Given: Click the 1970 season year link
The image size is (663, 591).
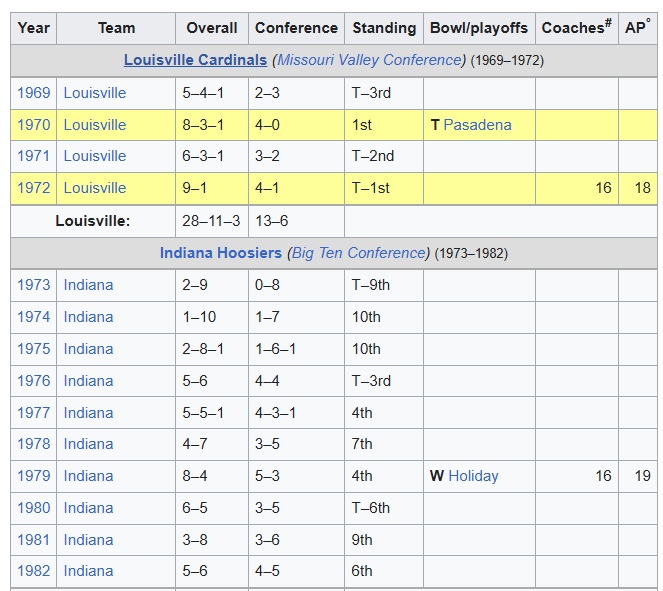Looking at the screenshot, I should tap(33, 125).
